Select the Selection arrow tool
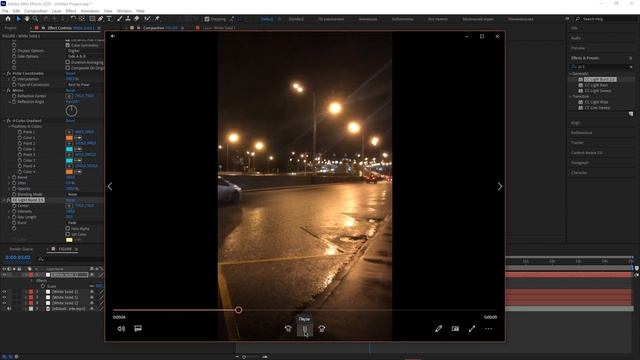This screenshot has height=360, width=640. point(18,19)
